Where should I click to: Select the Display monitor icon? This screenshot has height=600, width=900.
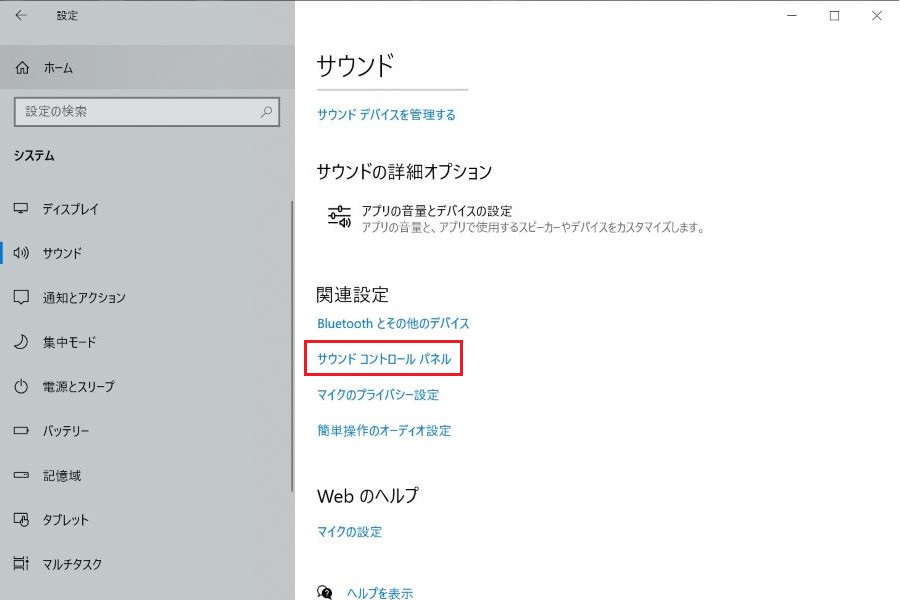[x=21, y=209]
